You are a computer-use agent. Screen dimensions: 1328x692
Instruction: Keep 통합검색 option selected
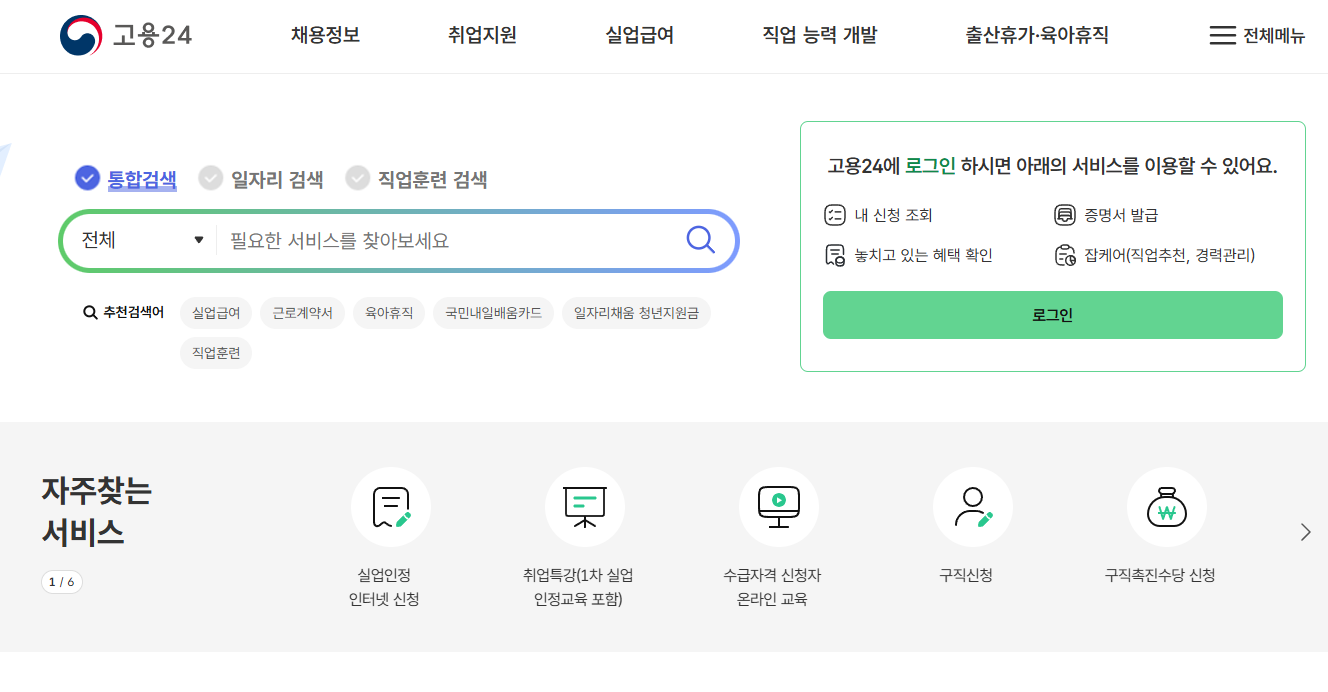86,177
